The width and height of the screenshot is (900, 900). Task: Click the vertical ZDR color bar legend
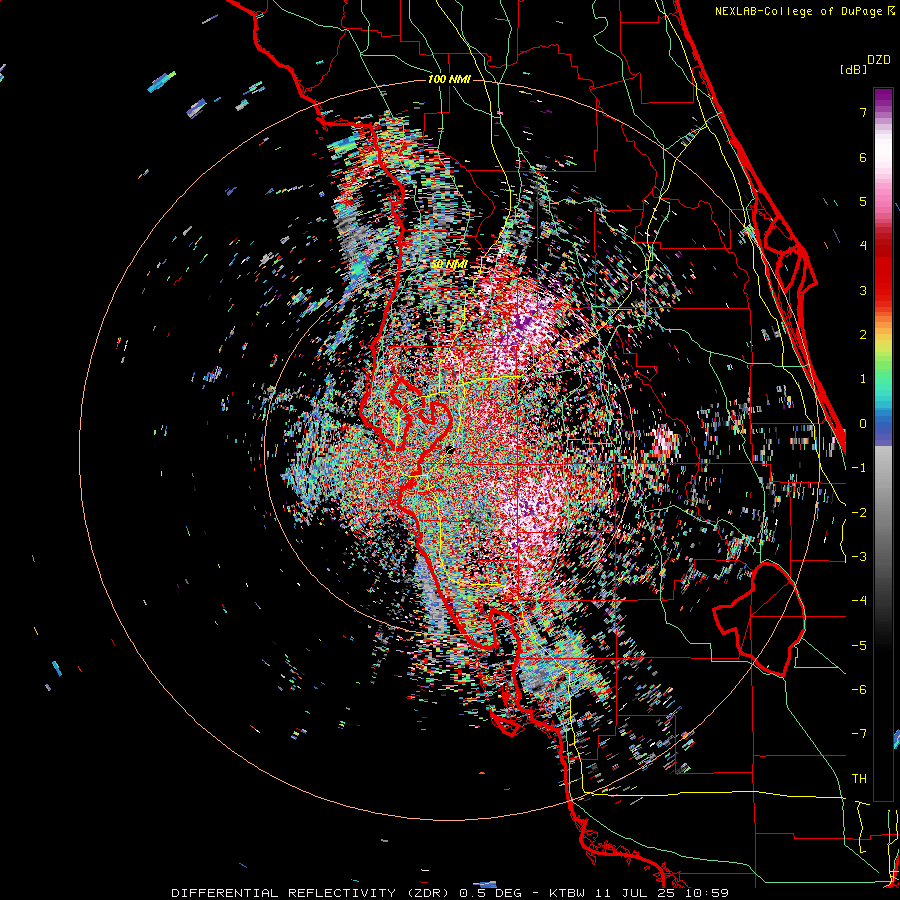[883, 444]
